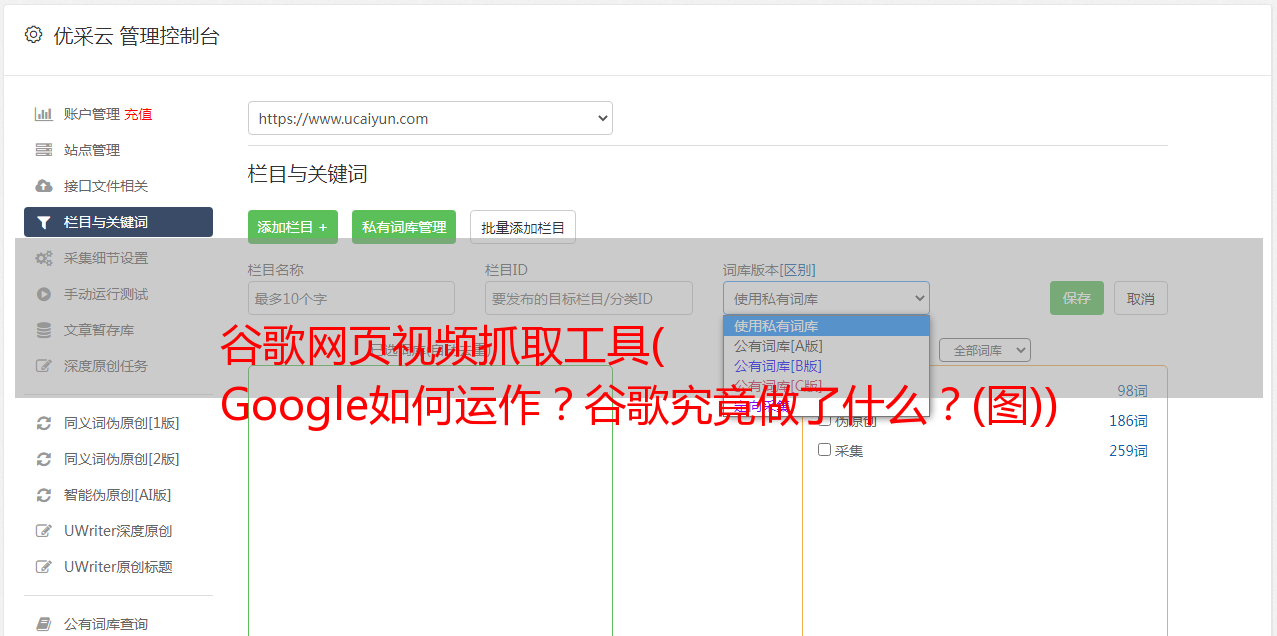This screenshot has width=1277, height=636.
Task: Open 账户管理 in the sidebar
Action: tap(92, 114)
